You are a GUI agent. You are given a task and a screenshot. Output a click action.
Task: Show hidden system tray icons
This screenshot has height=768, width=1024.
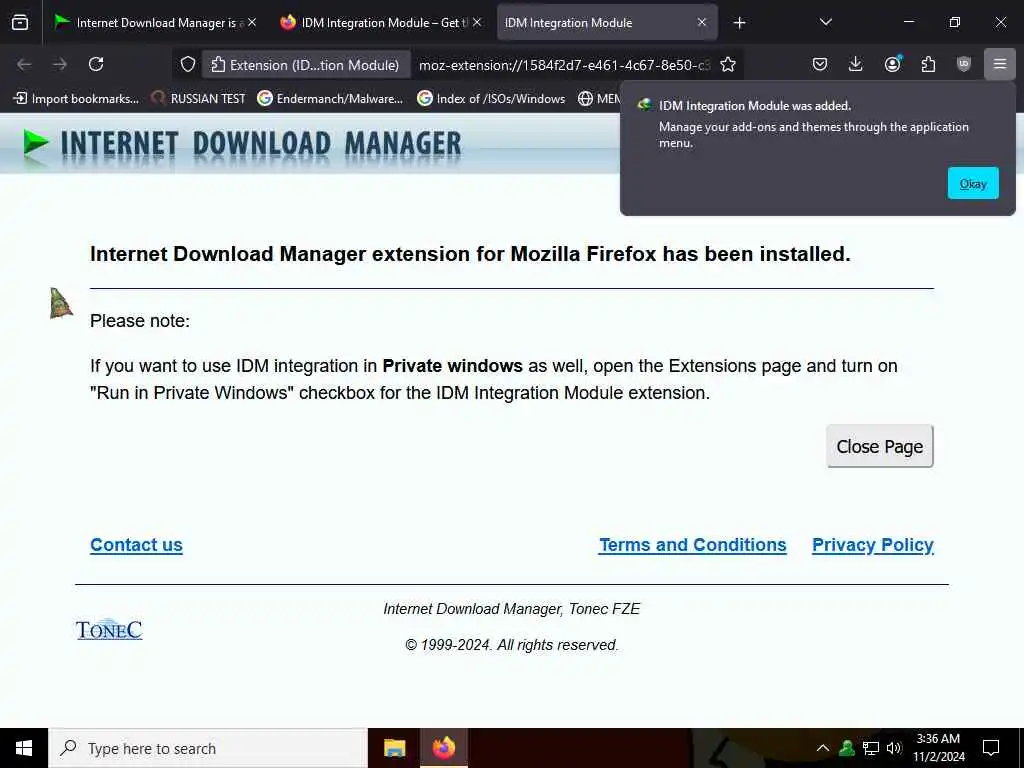[823, 748]
